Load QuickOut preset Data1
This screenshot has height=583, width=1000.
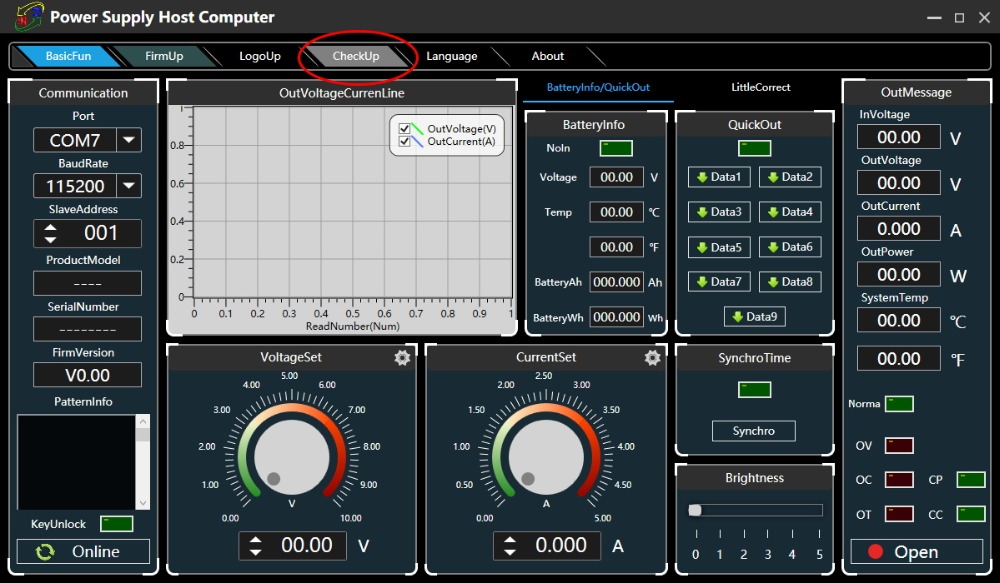click(719, 177)
